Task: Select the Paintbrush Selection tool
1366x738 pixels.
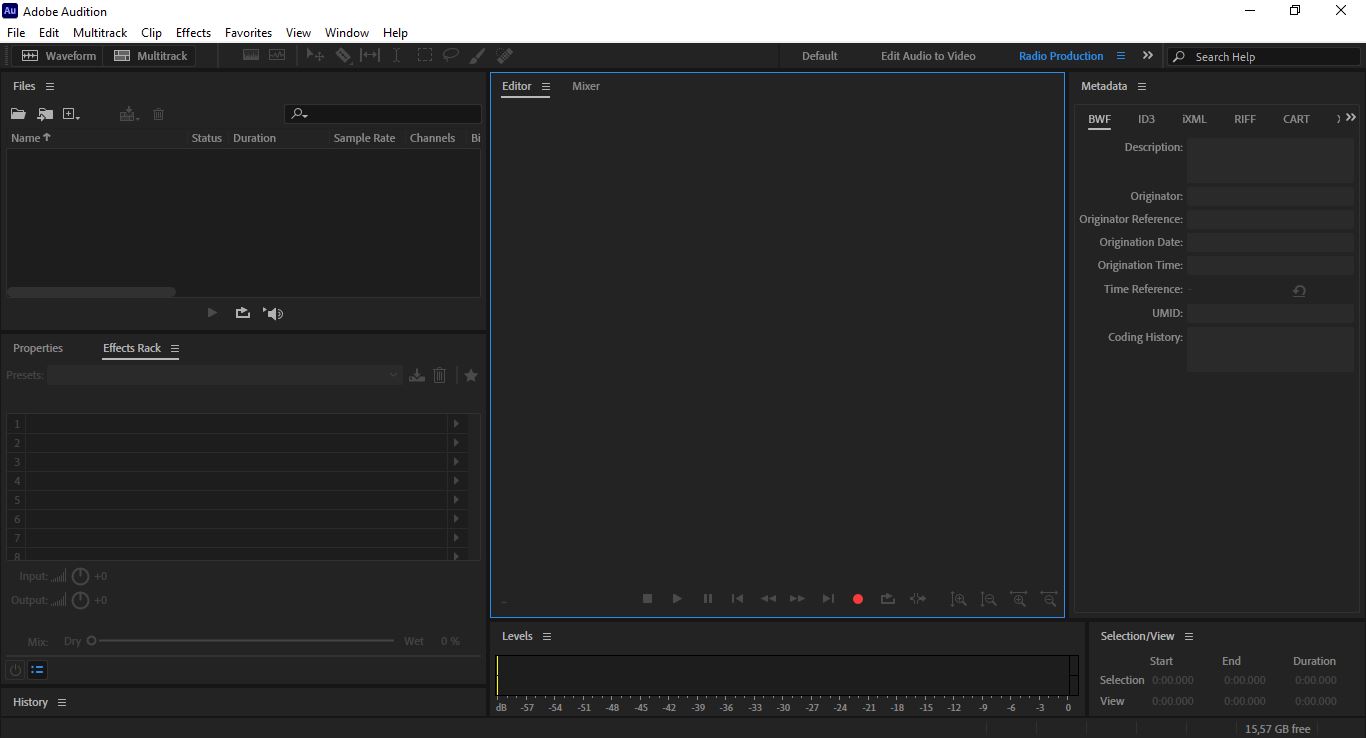Action: (x=478, y=56)
